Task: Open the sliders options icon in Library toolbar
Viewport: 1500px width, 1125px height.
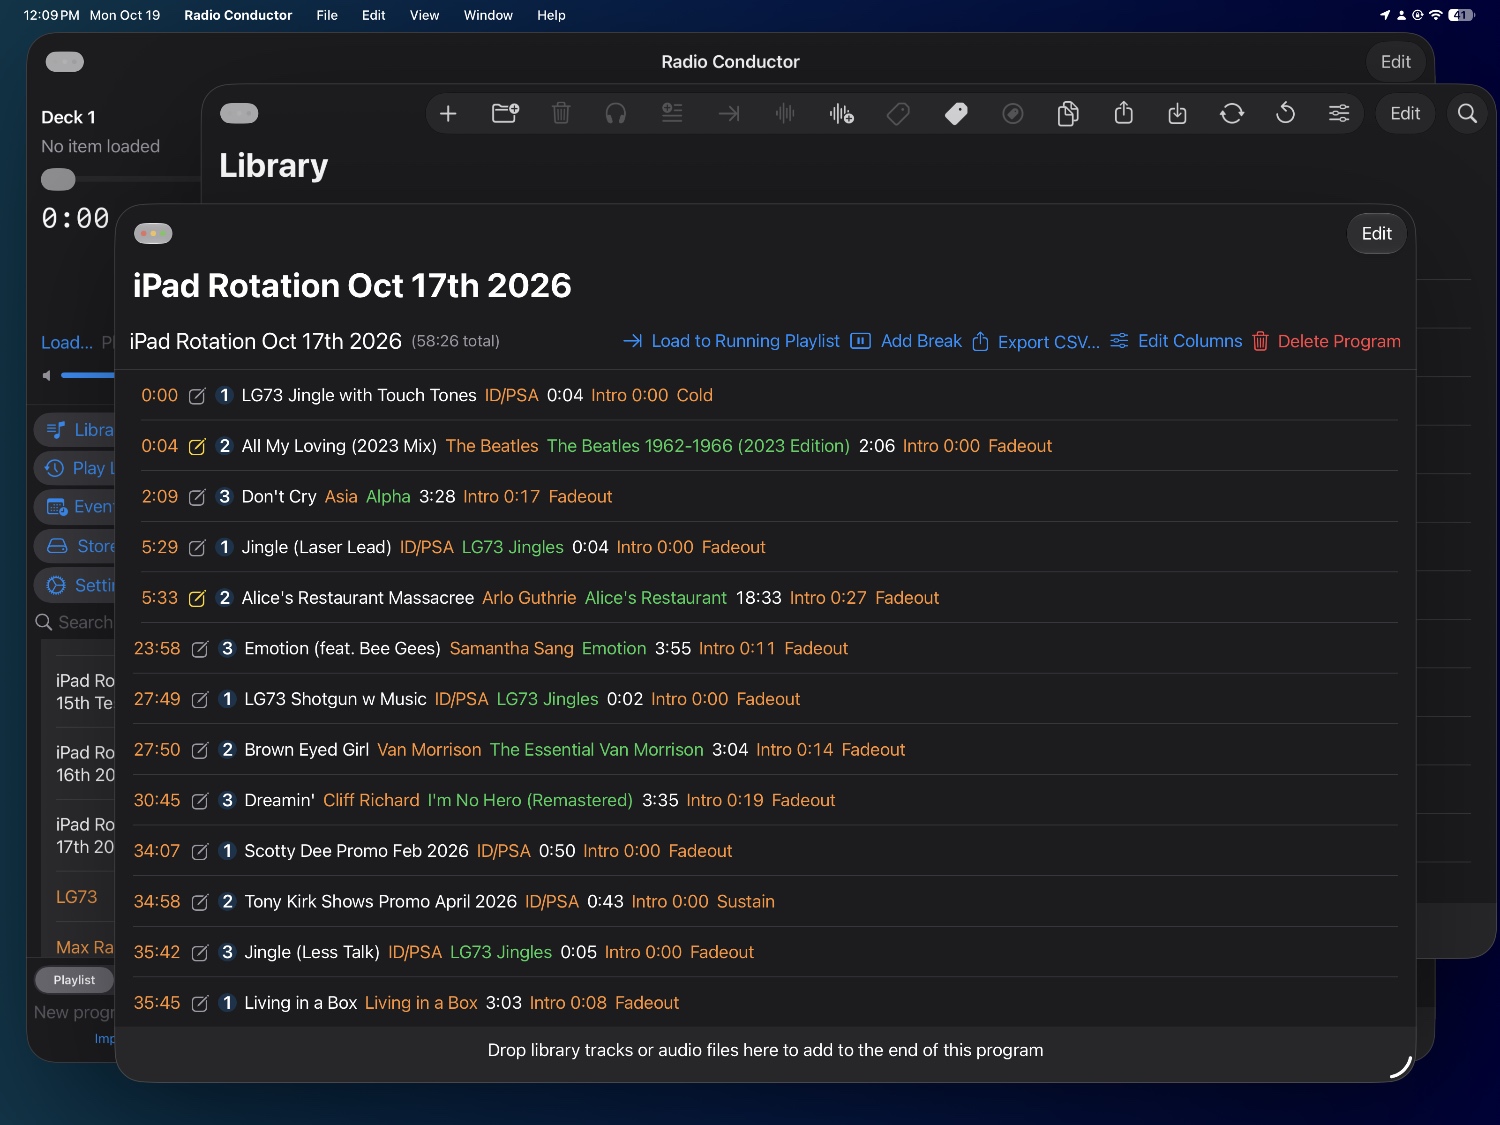Action: (1339, 114)
